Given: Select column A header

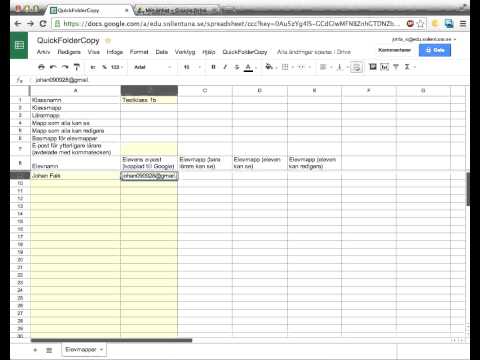Looking at the screenshot, I should (76, 90).
